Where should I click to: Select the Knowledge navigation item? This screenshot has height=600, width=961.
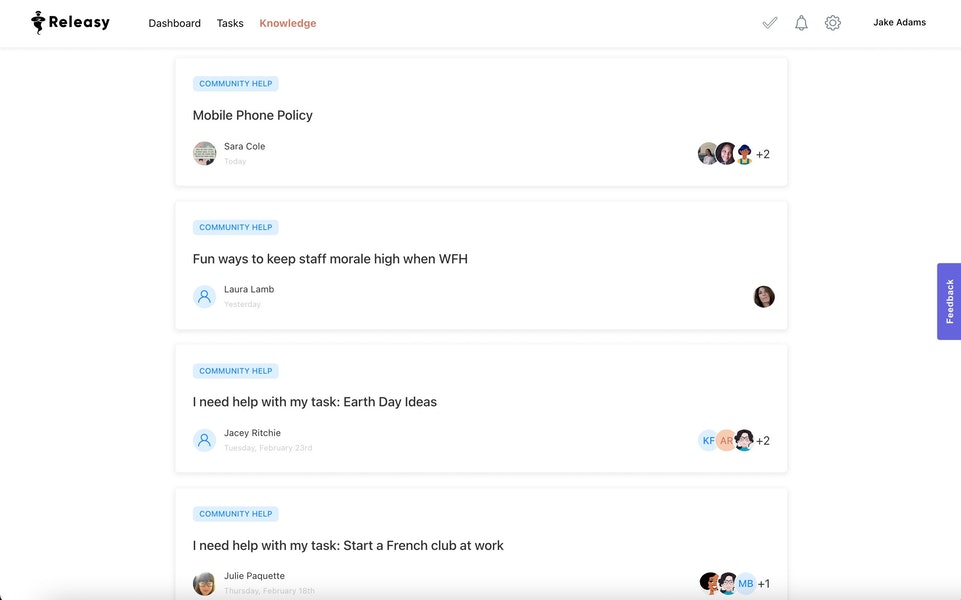pyautogui.click(x=287, y=22)
